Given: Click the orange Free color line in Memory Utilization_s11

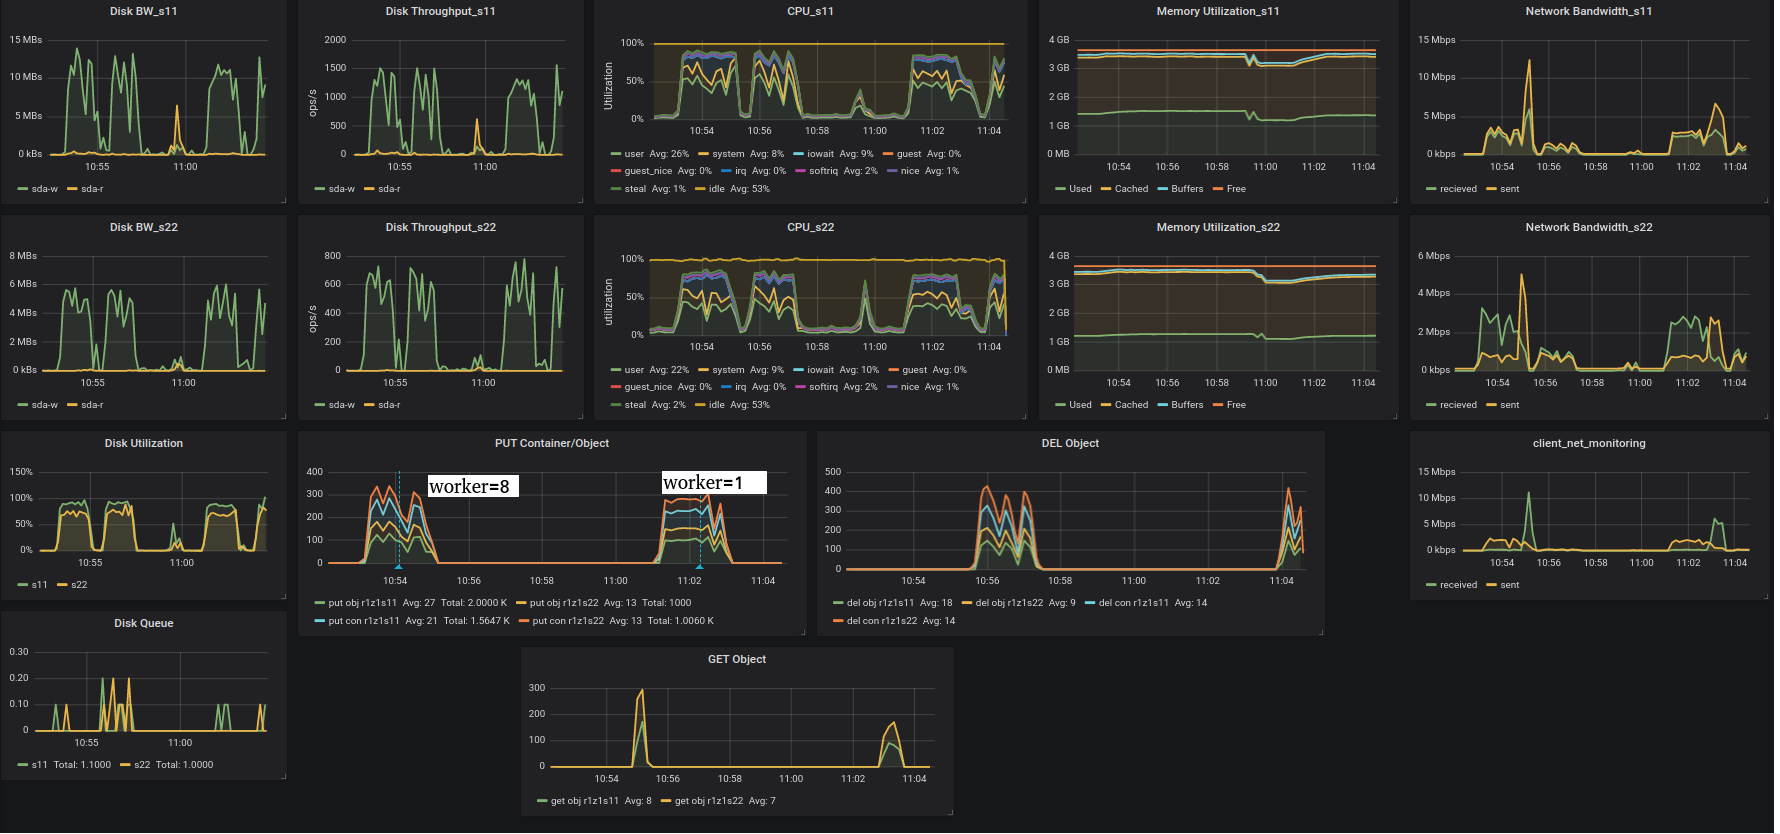Looking at the screenshot, I should [1218, 189].
